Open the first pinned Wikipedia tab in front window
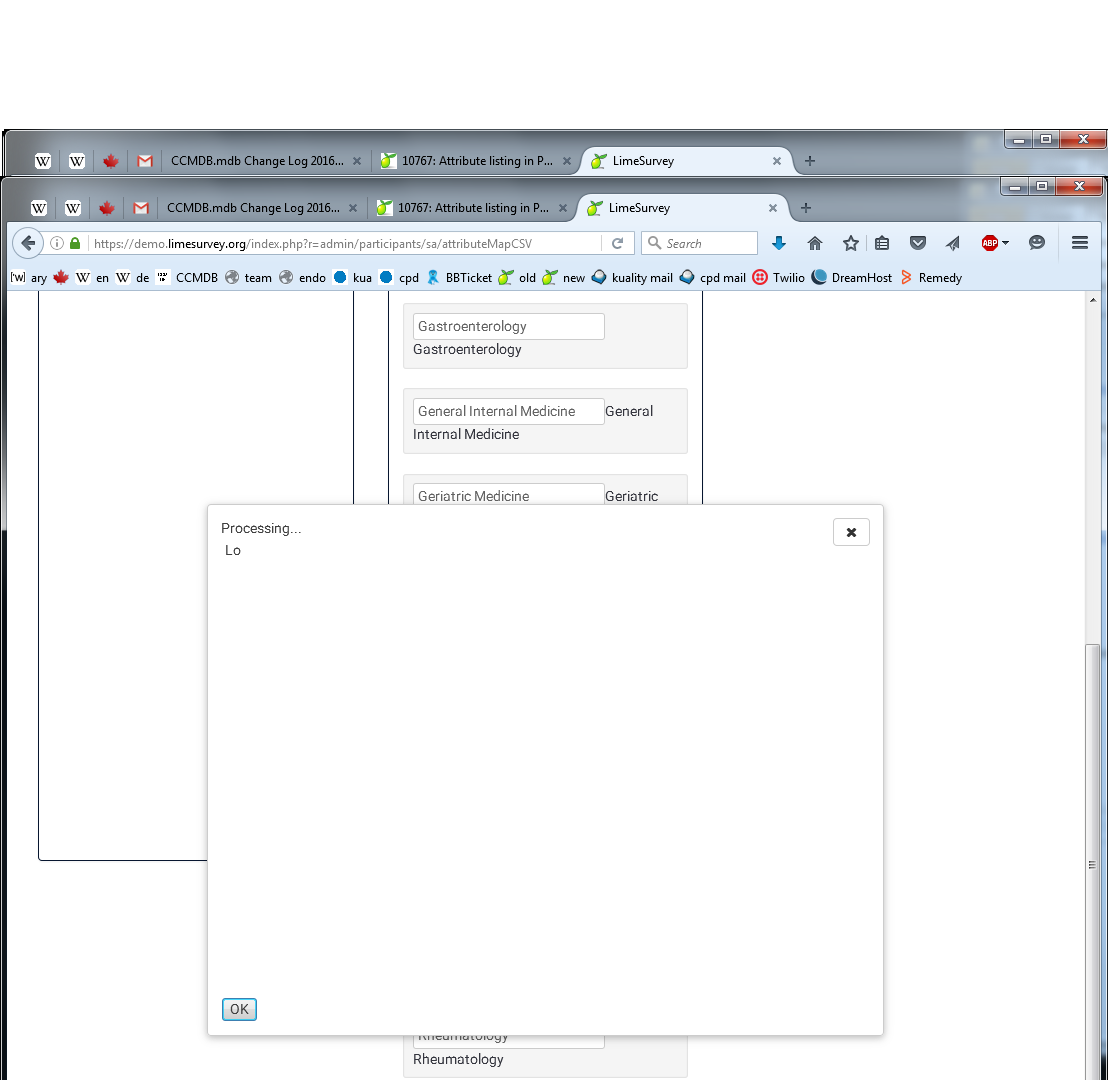Image resolution: width=1108 pixels, height=1080 pixels. [x=39, y=208]
